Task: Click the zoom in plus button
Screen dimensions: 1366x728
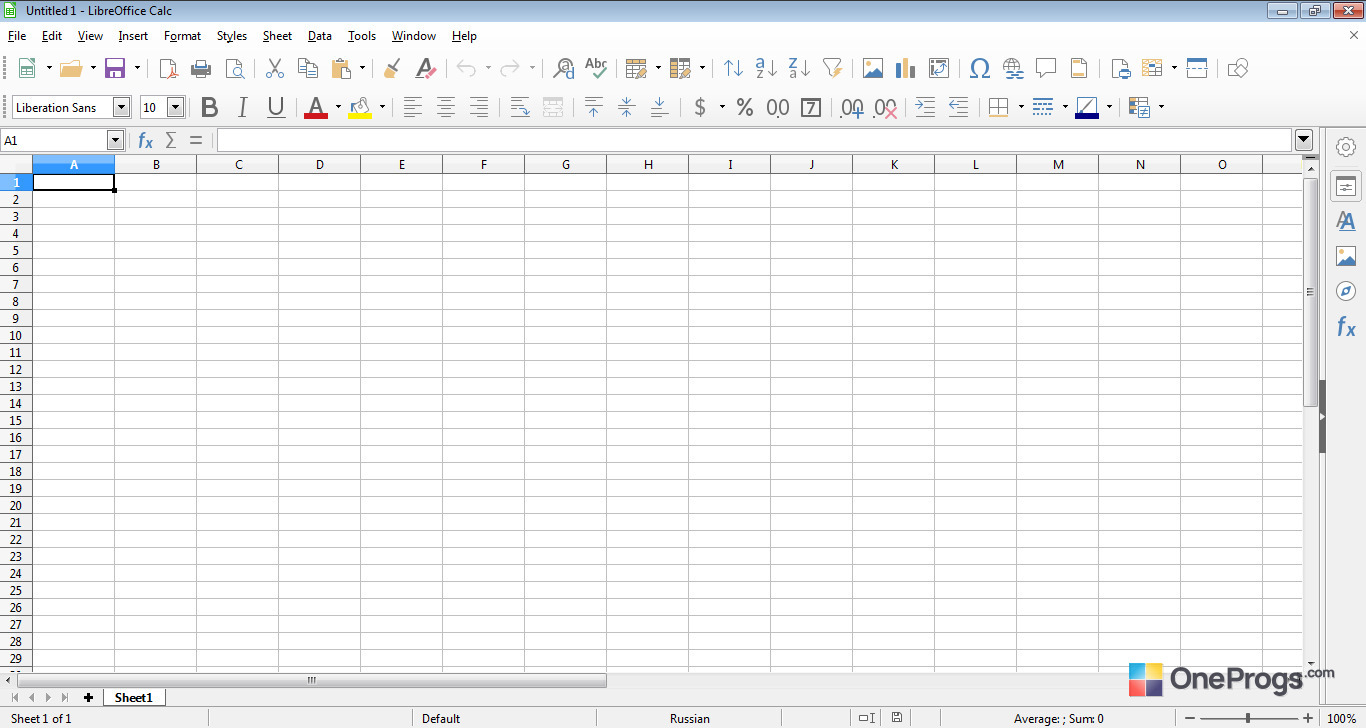Action: point(1308,718)
